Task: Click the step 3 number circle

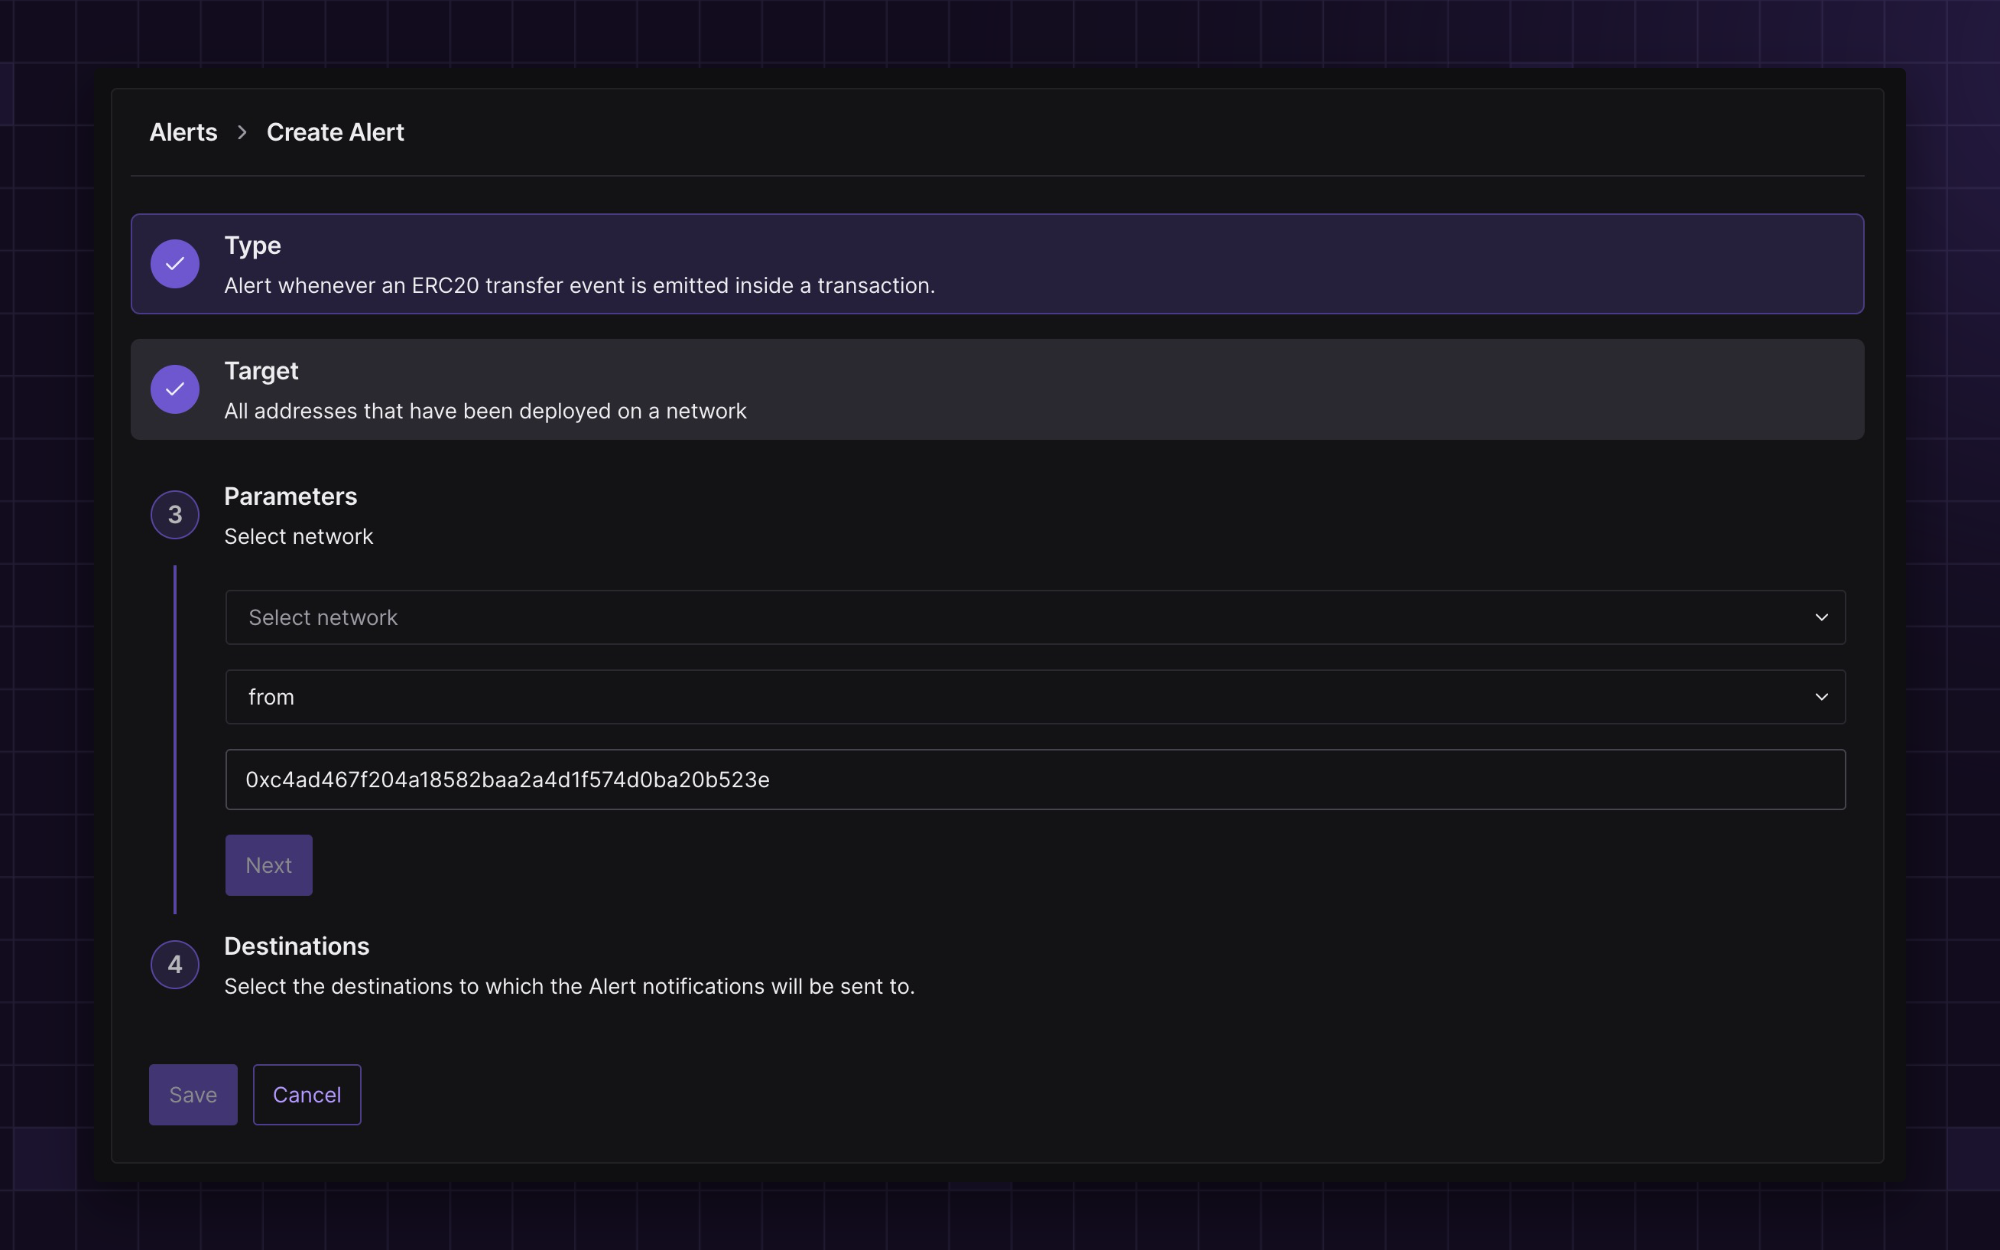Action: (175, 515)
